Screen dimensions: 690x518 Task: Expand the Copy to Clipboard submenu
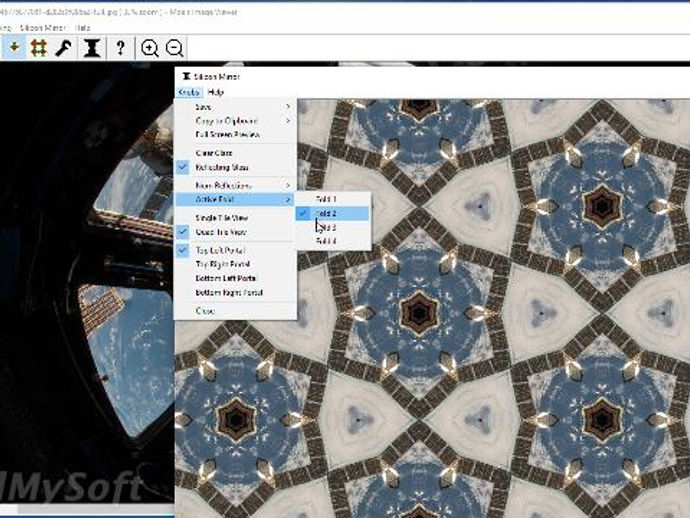coord(235,121)
